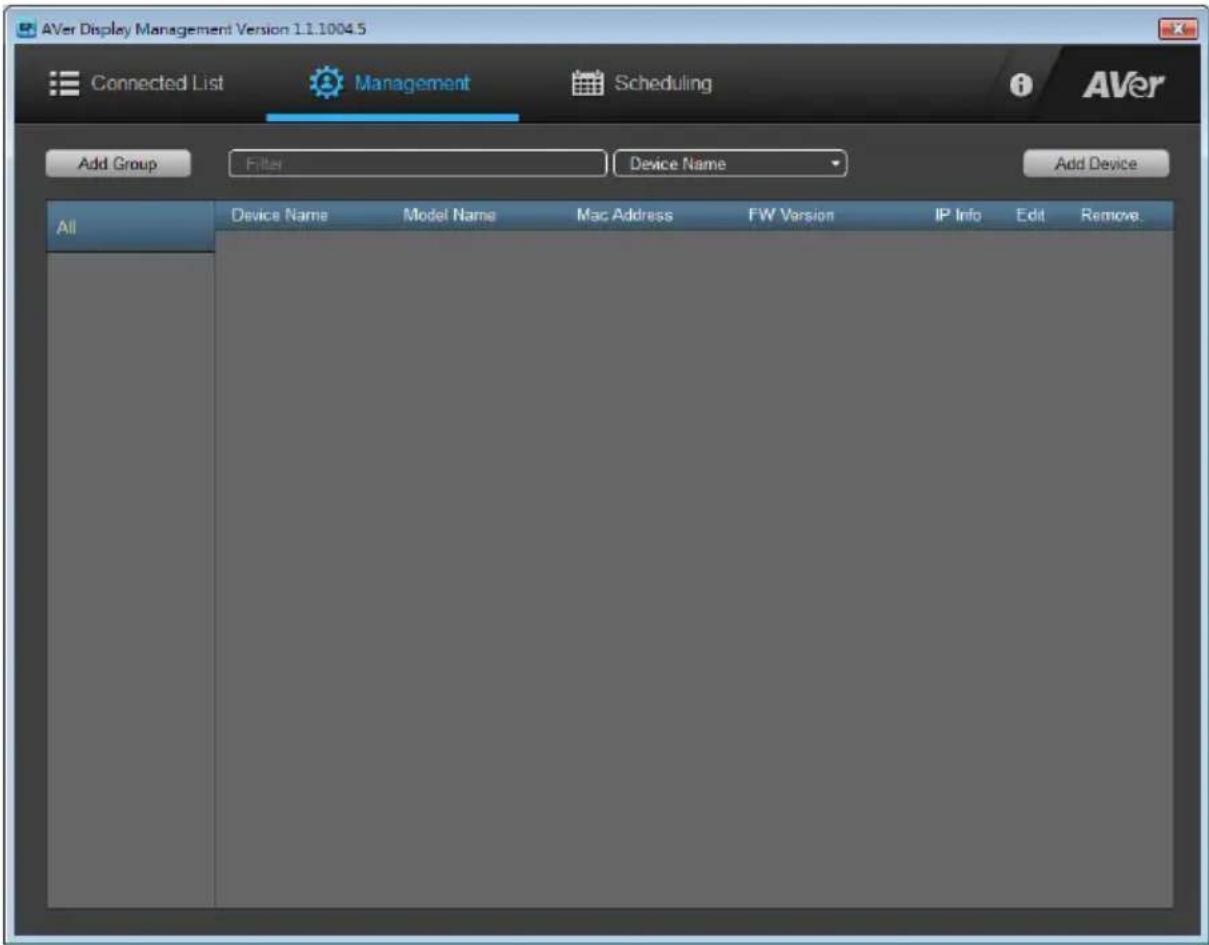
Task: Sort by FW Version column header
Action: (791, 215)
